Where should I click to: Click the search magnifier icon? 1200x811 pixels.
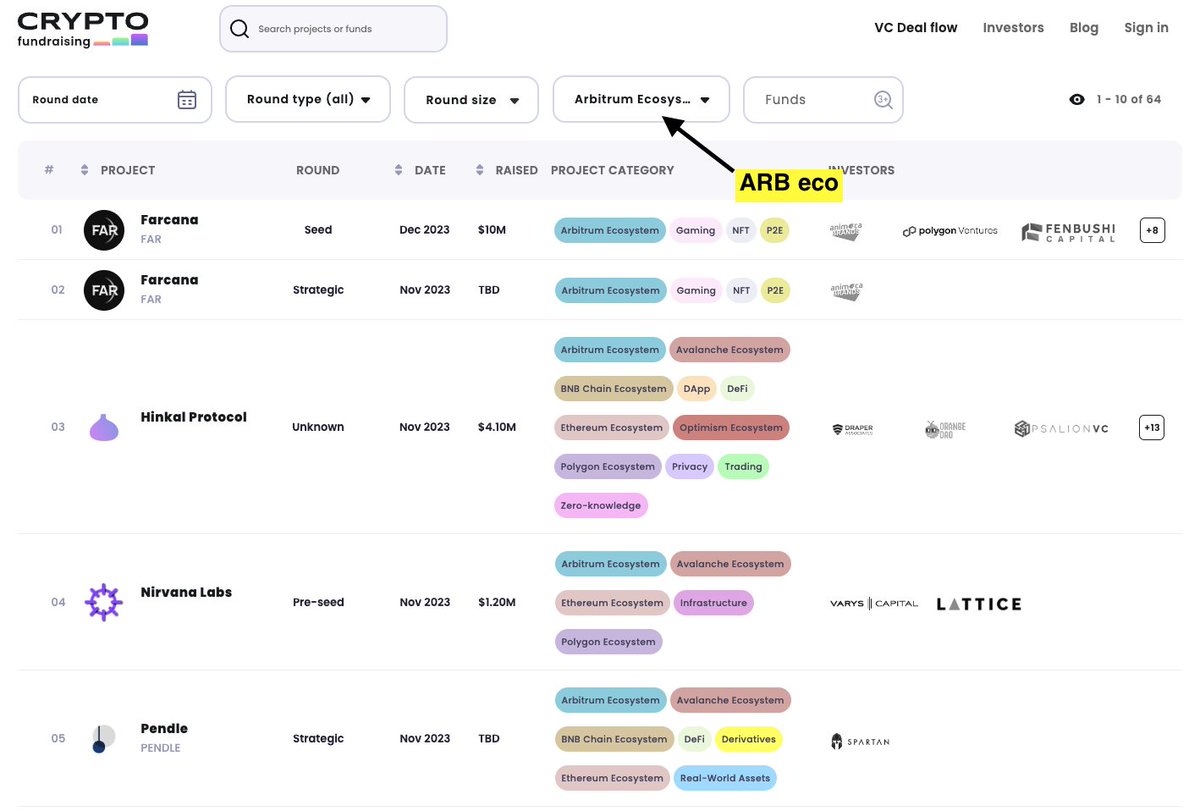coord(240,29)
